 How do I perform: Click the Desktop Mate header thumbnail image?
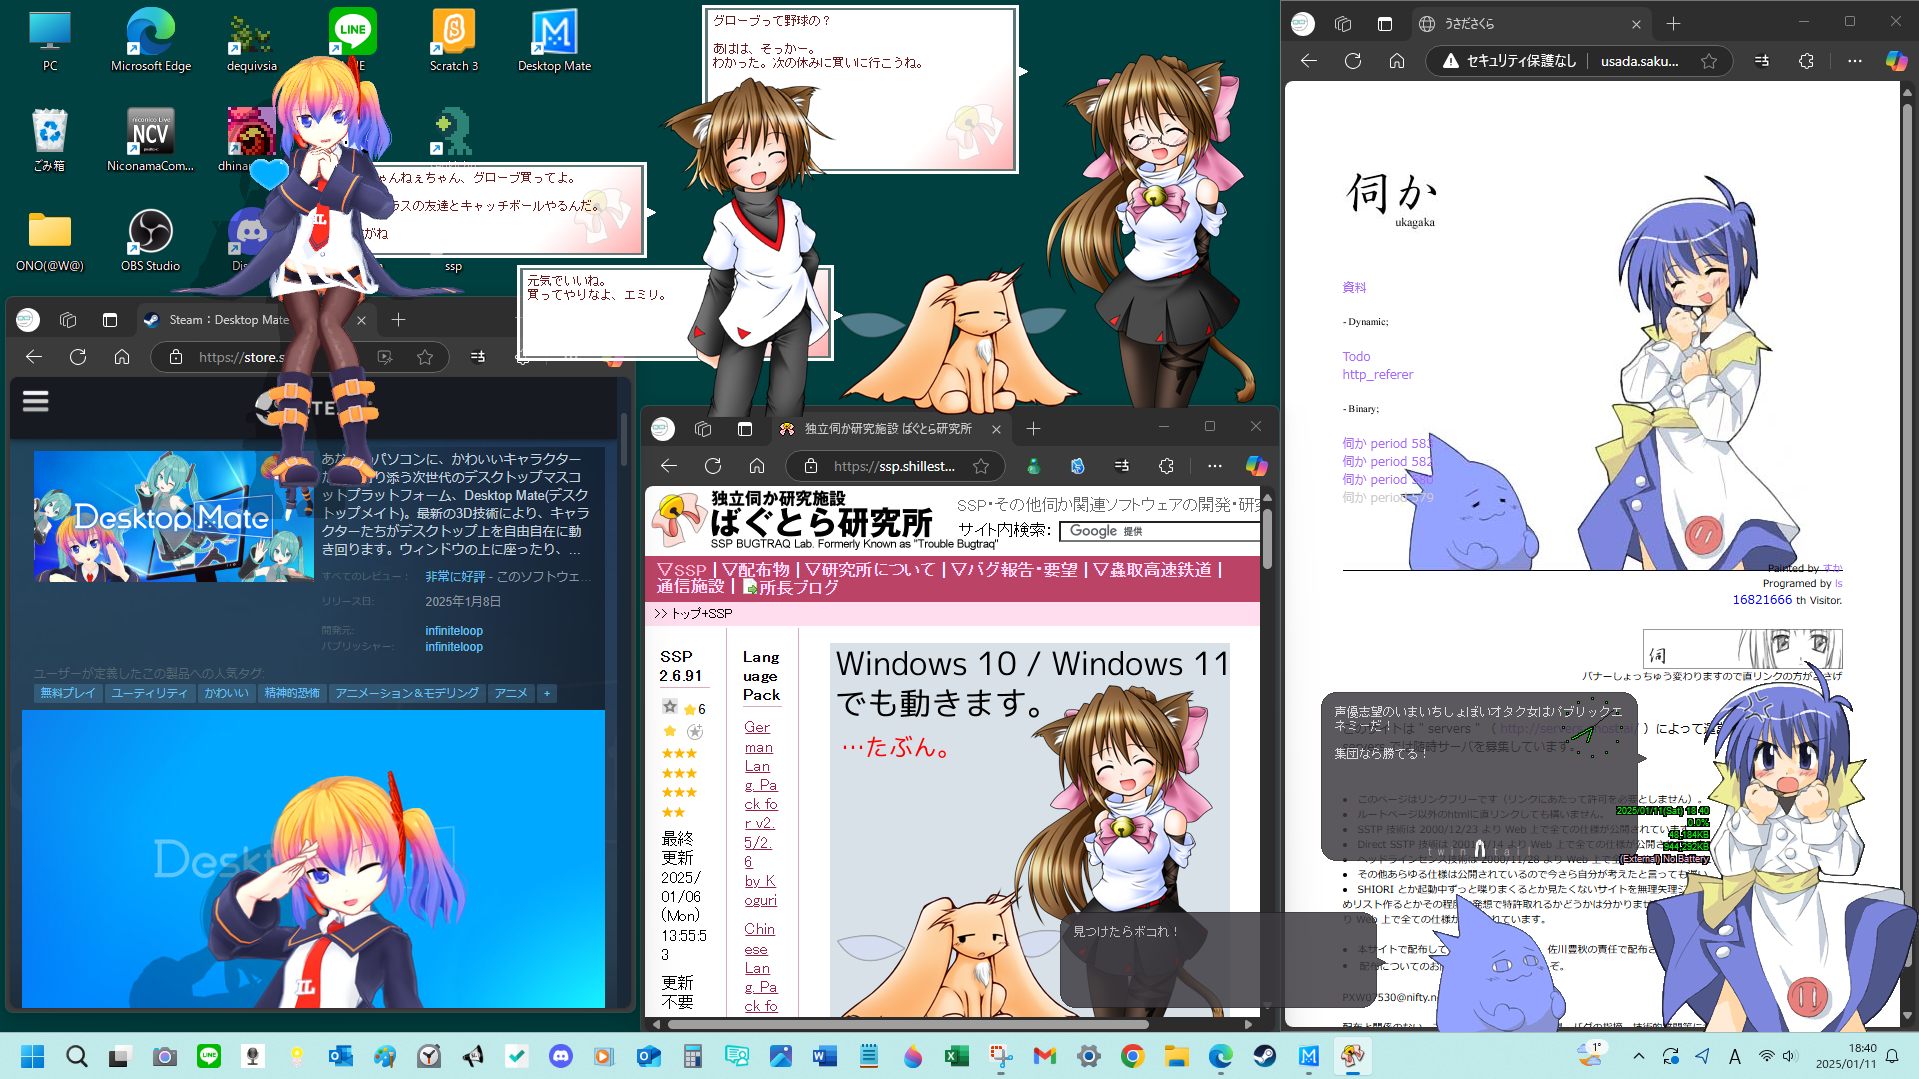coord(173,516)
